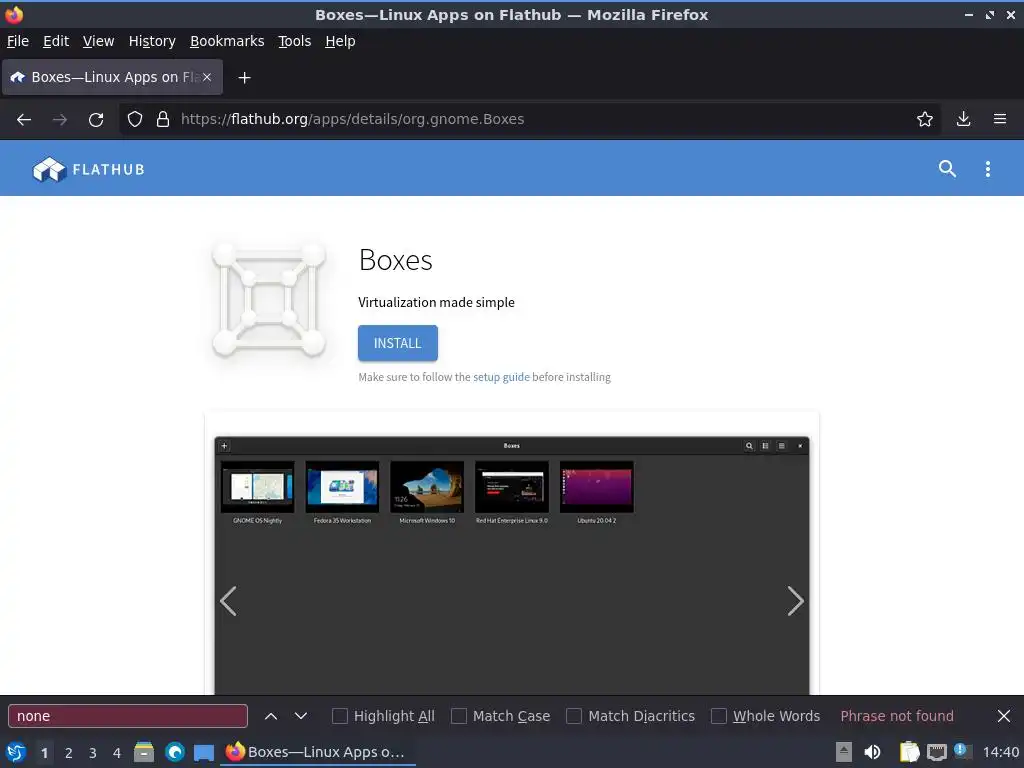Select Firefox Boxes window in taskbar
Image resolution: width=1024 pixels, height=768 pixels.
[317, 753]
